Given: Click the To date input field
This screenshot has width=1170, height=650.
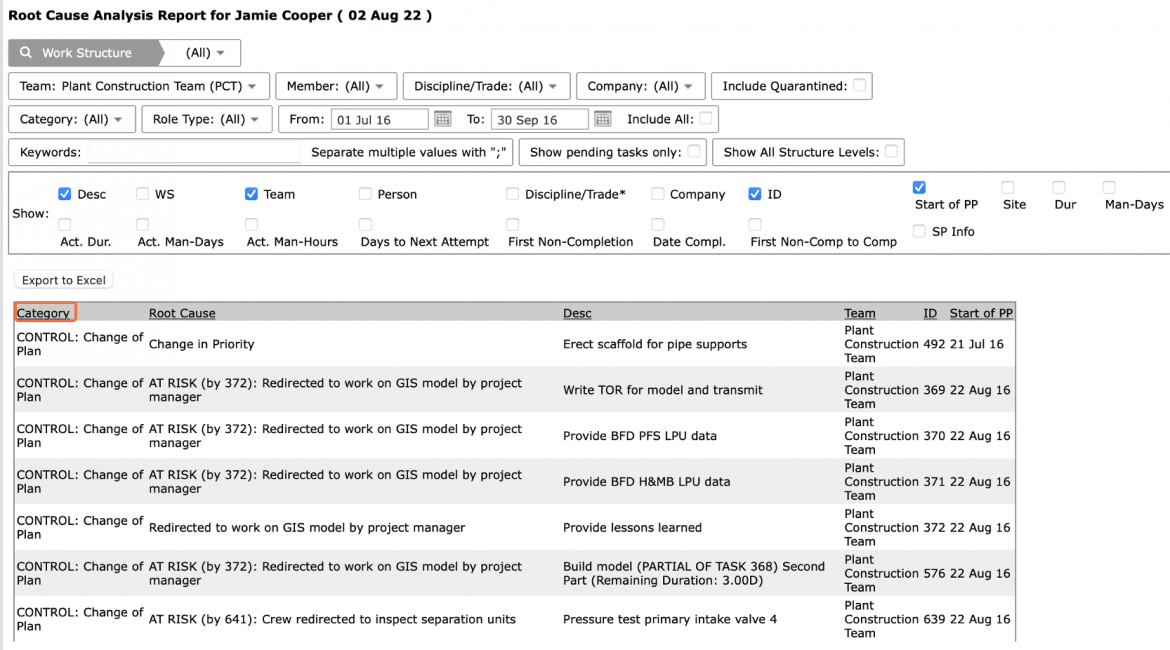Looking at the screenshot, I should click(540, 119).
